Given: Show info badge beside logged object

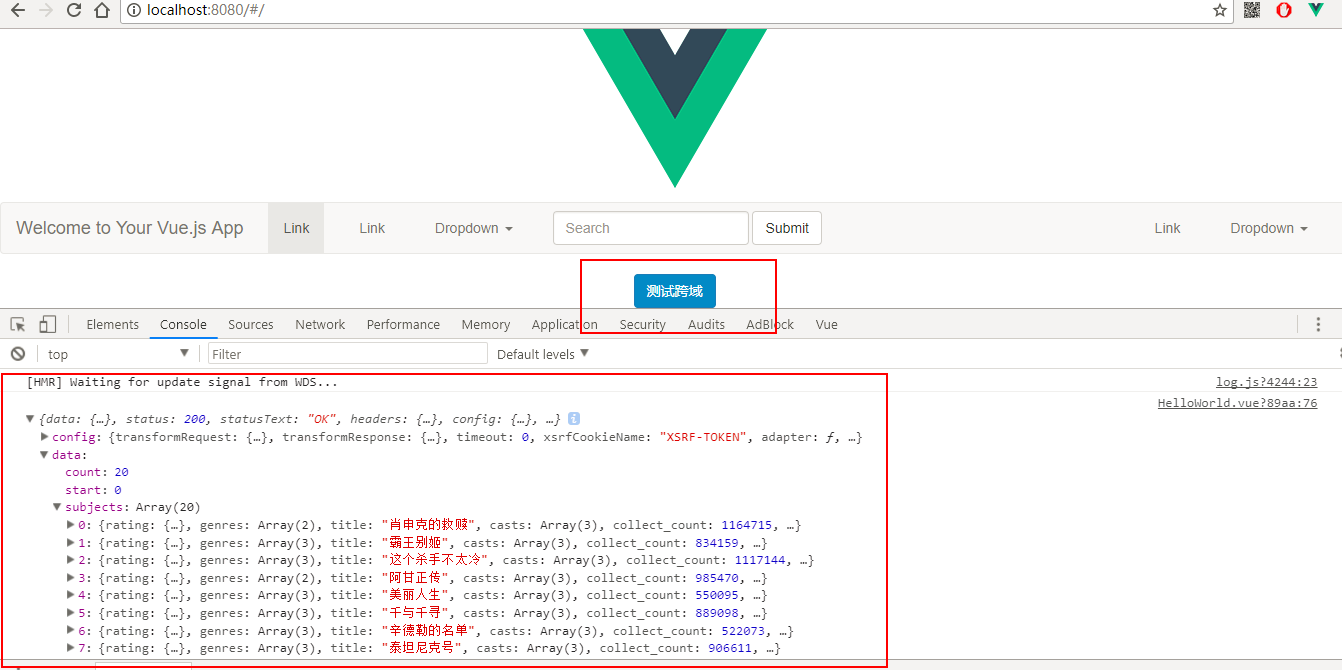Looking at the screenshot, I should pyautogui.click(x=574, y=419).
